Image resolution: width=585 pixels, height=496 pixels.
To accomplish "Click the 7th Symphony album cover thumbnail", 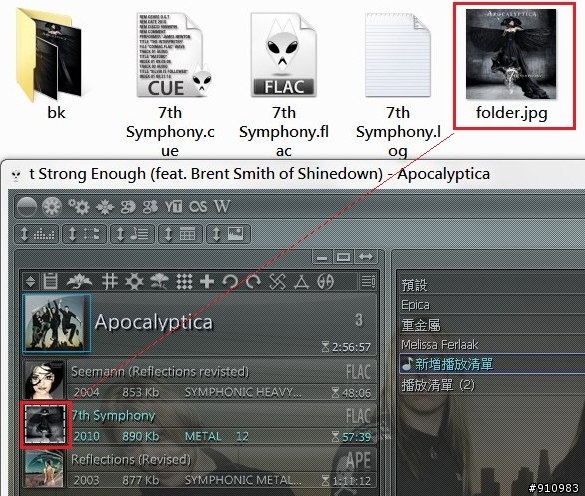I will pos(45,425).
